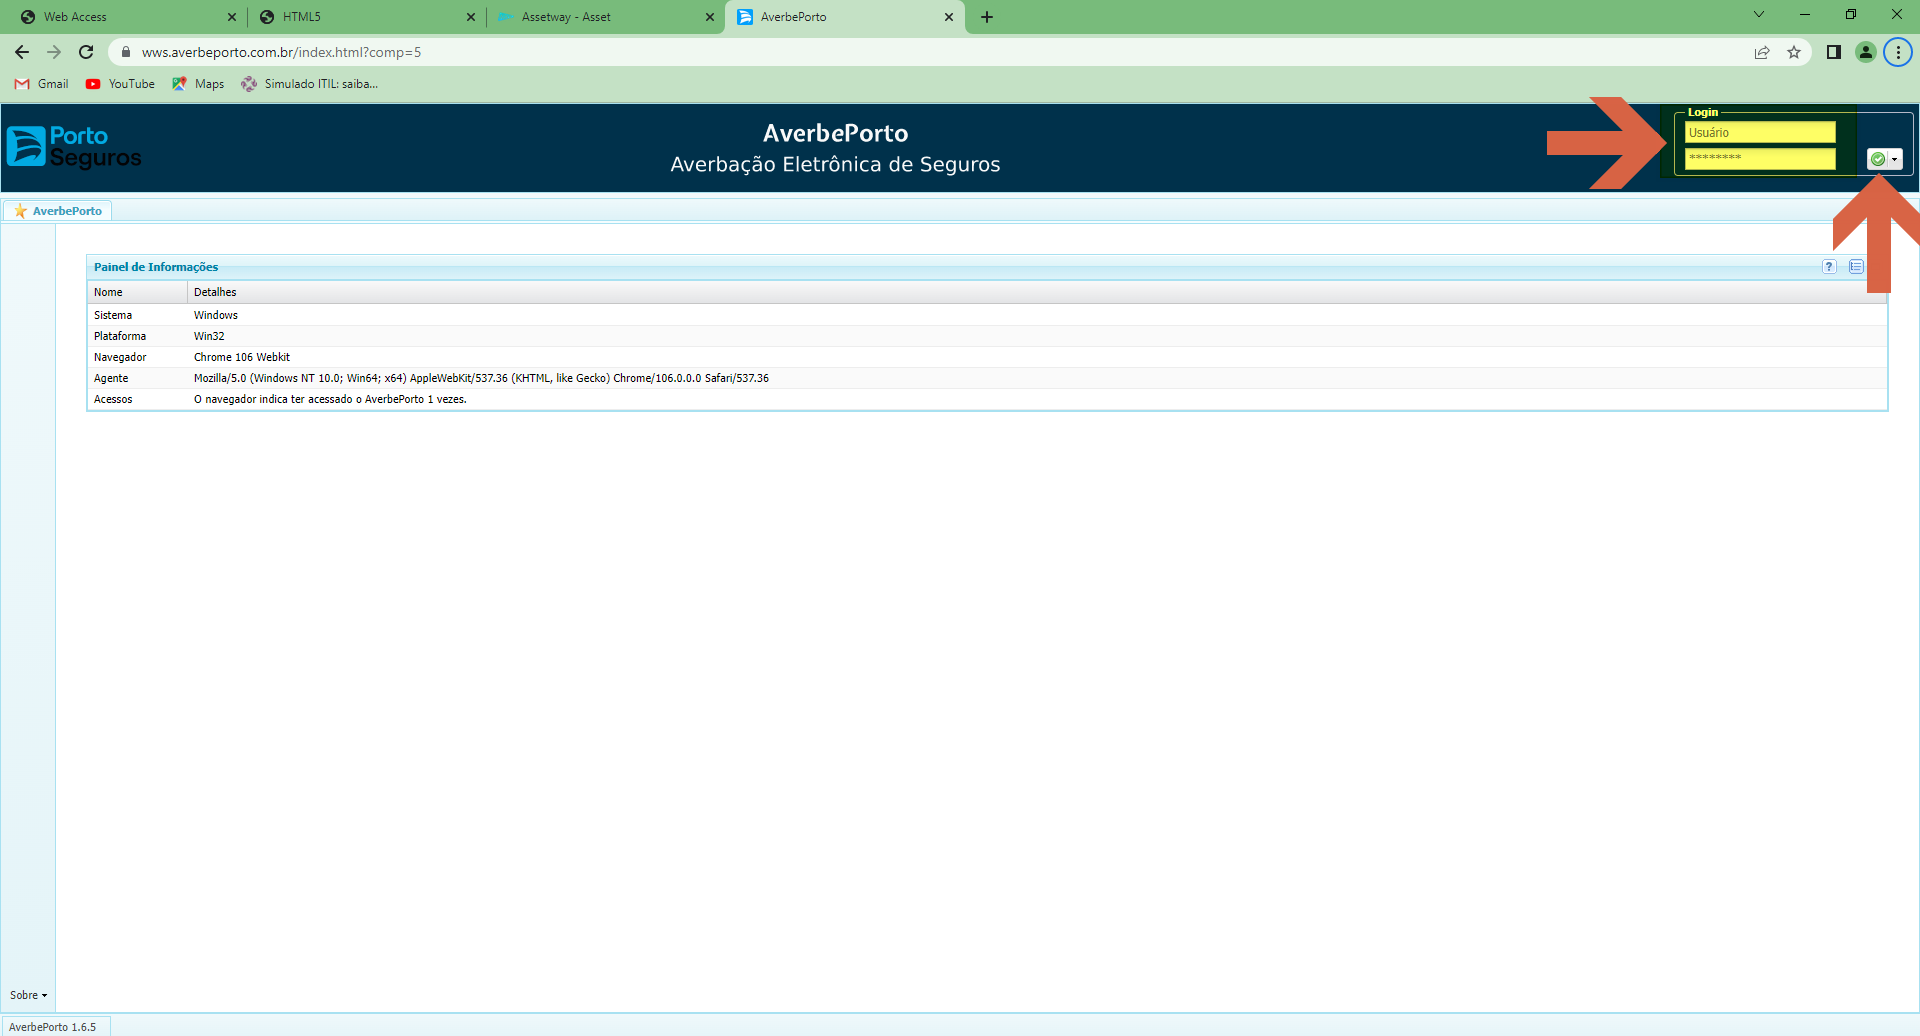Screen dimensions: 1920x1036
Task: Select the Navegador row
Action: (987, 357)
